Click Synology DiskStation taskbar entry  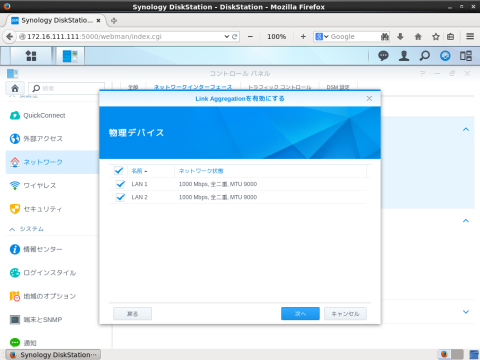coord(53,355)
